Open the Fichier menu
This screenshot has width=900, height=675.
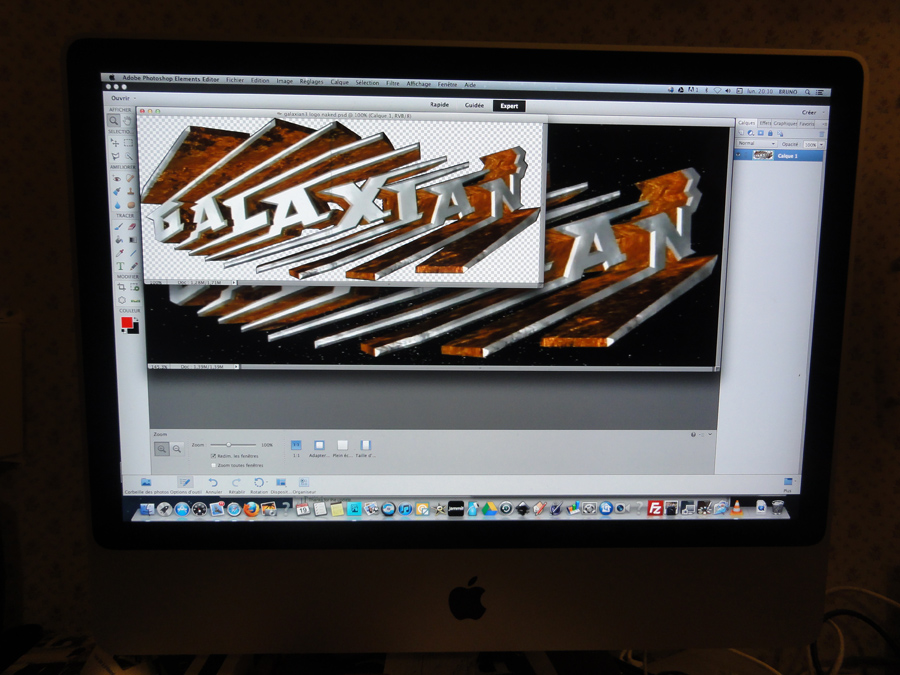point(235,80)
